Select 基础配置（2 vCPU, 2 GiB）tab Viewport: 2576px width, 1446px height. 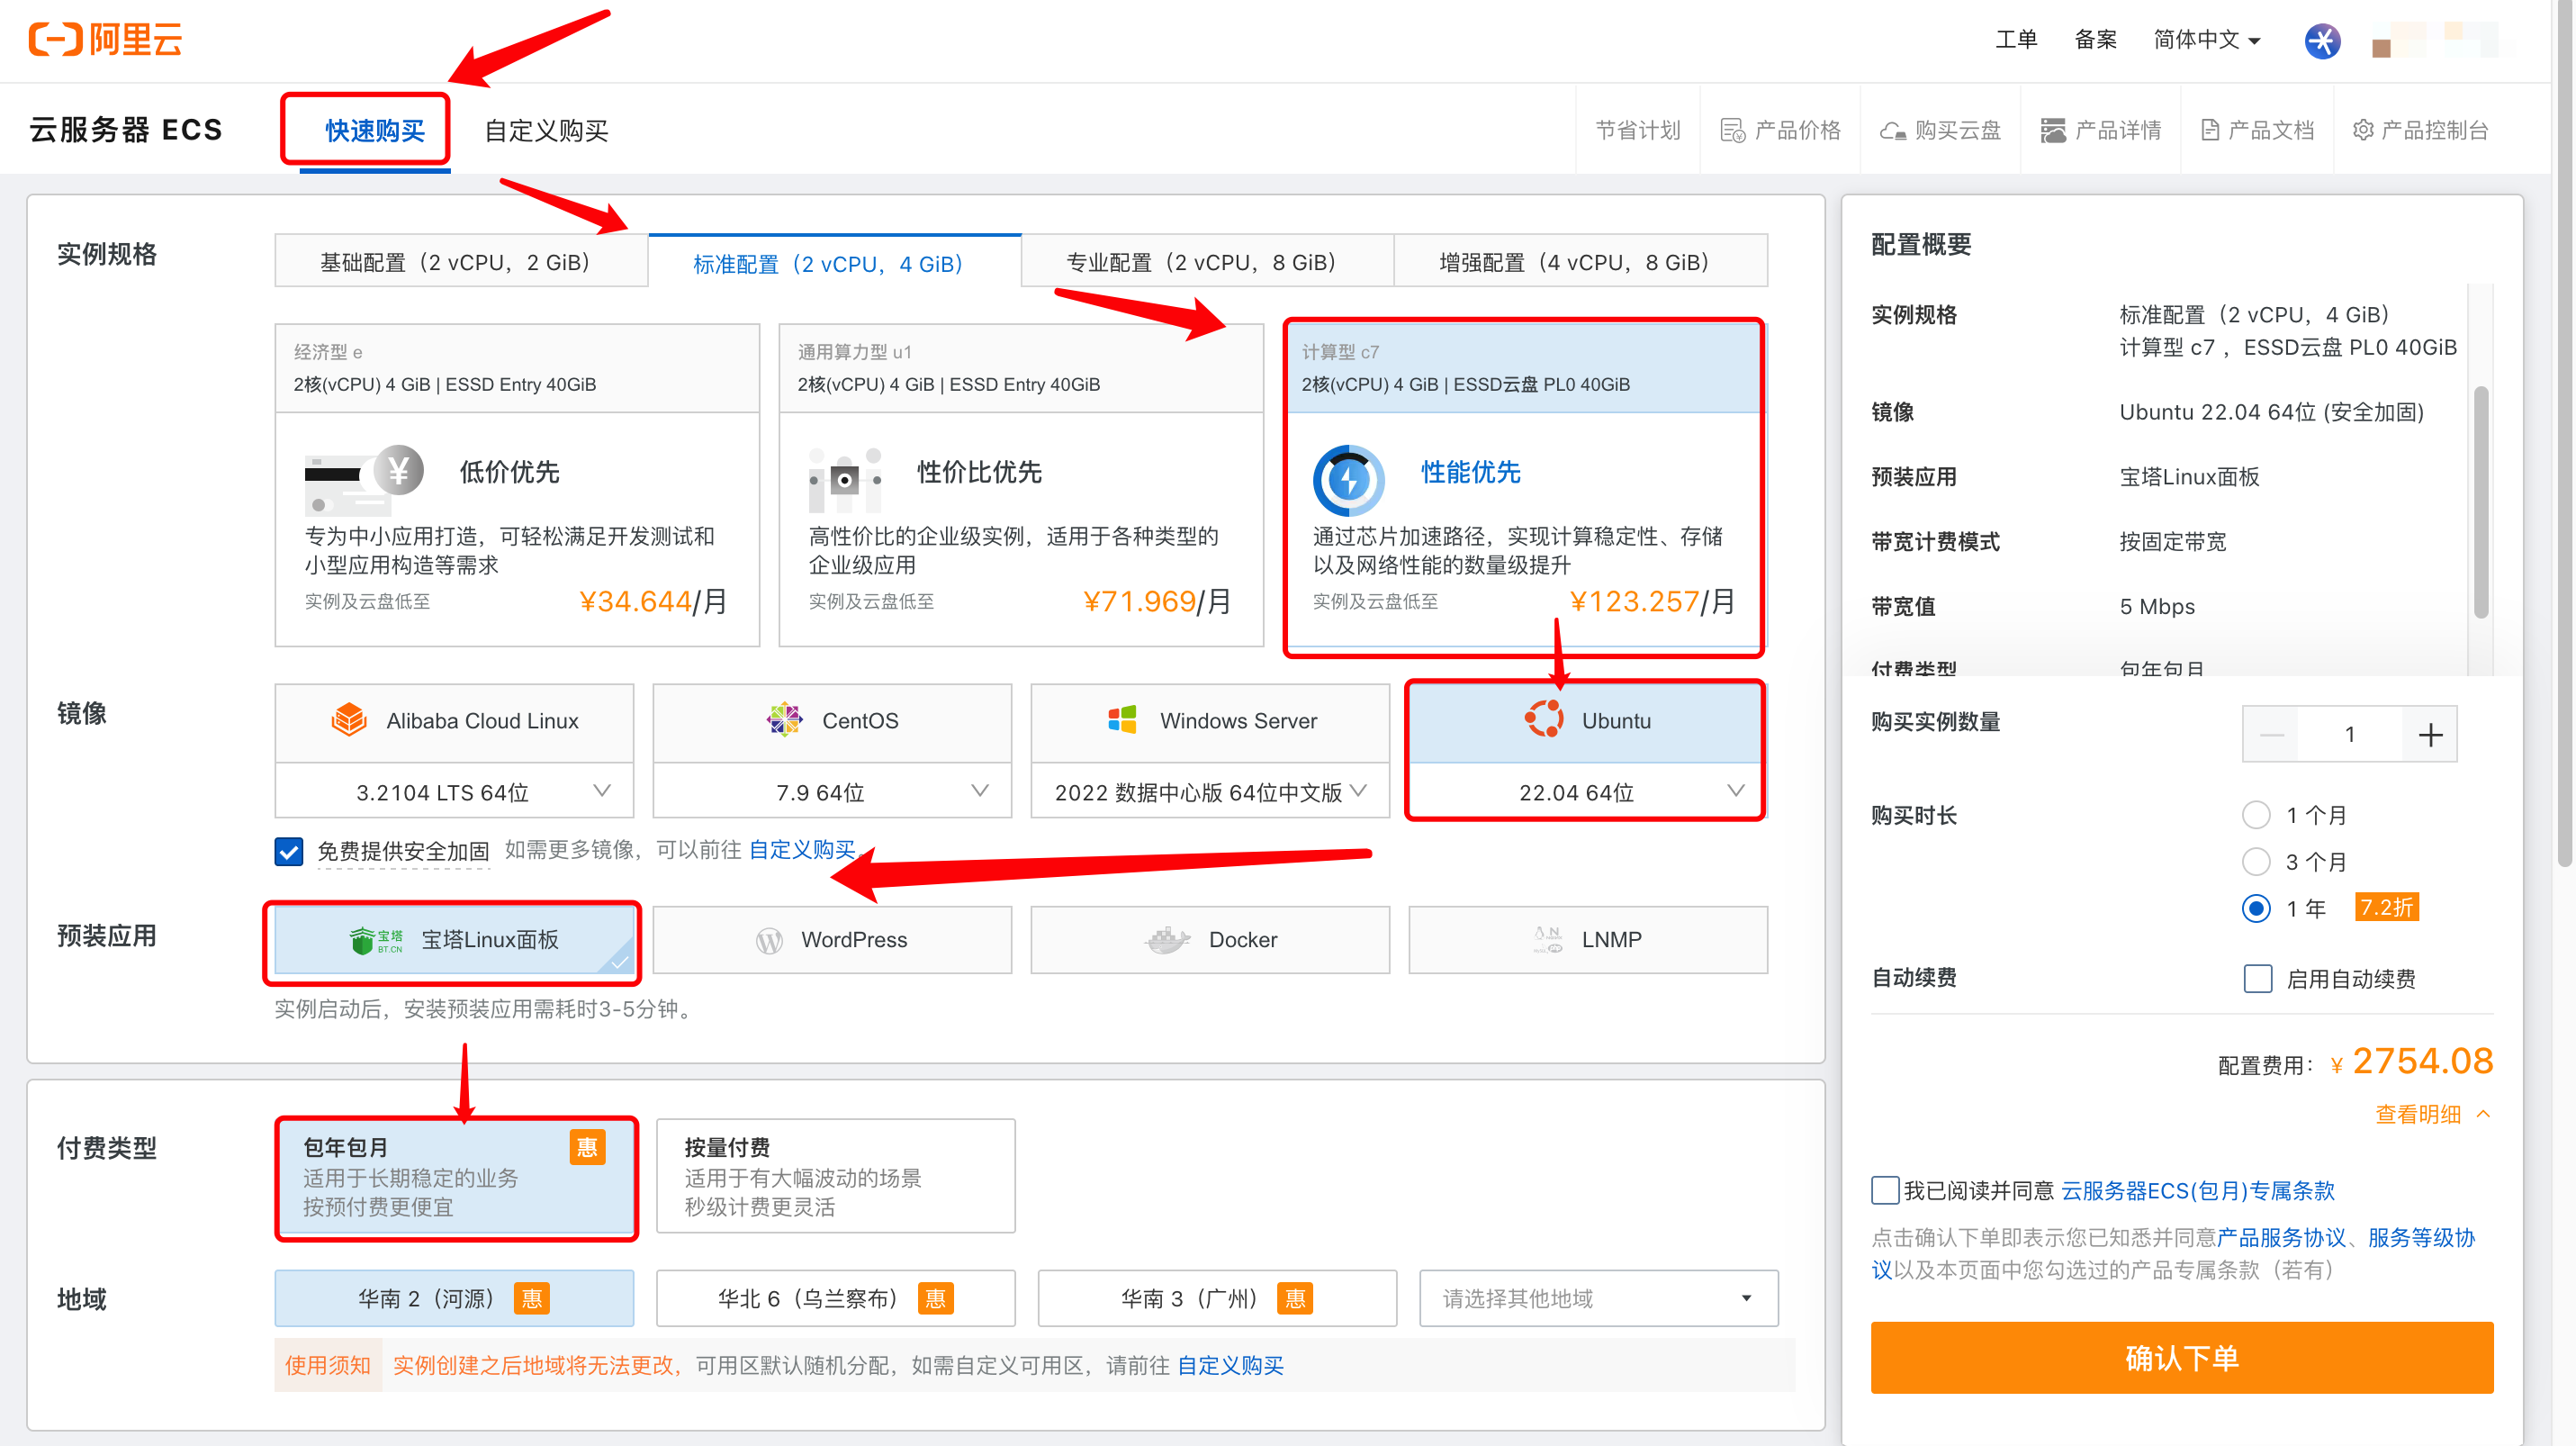click(x=461, y=262)
